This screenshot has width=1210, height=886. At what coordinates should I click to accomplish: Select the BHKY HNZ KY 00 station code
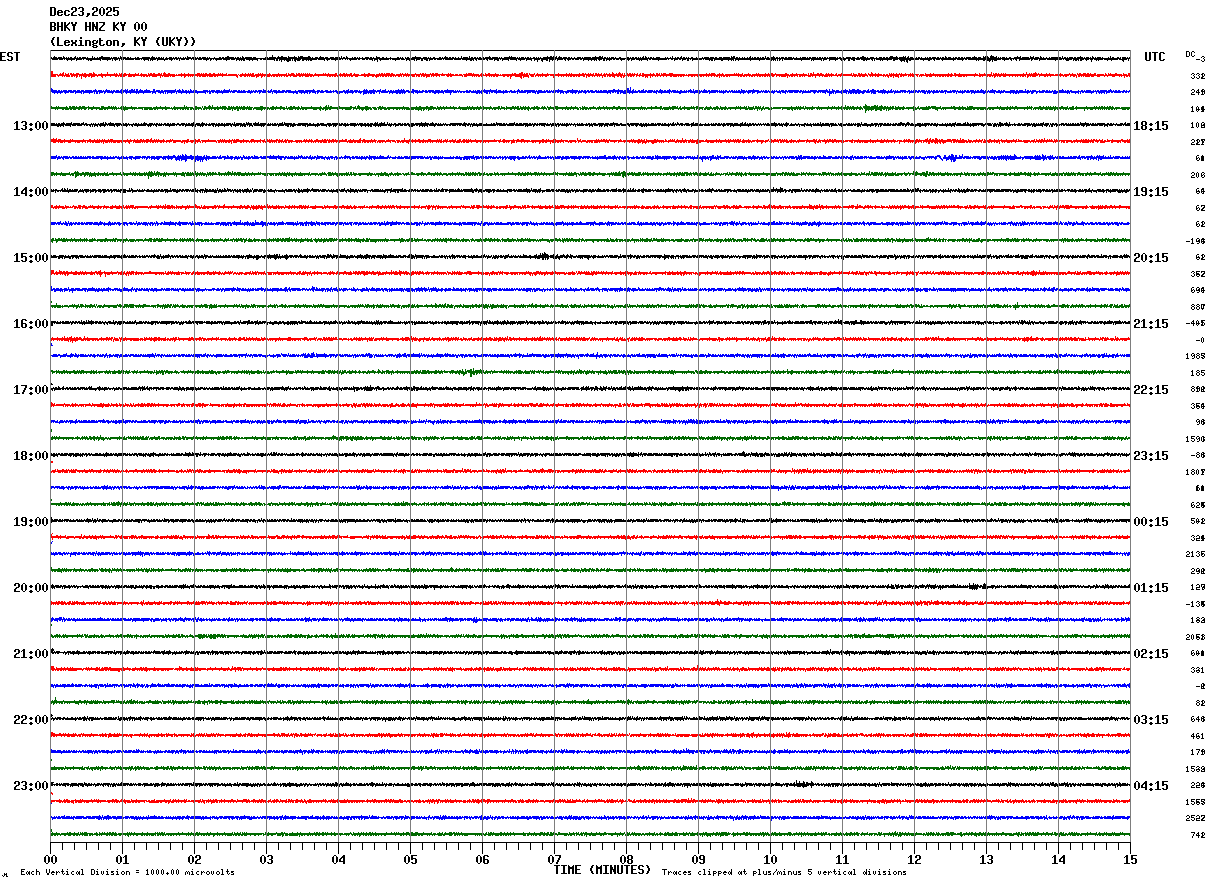98,27
